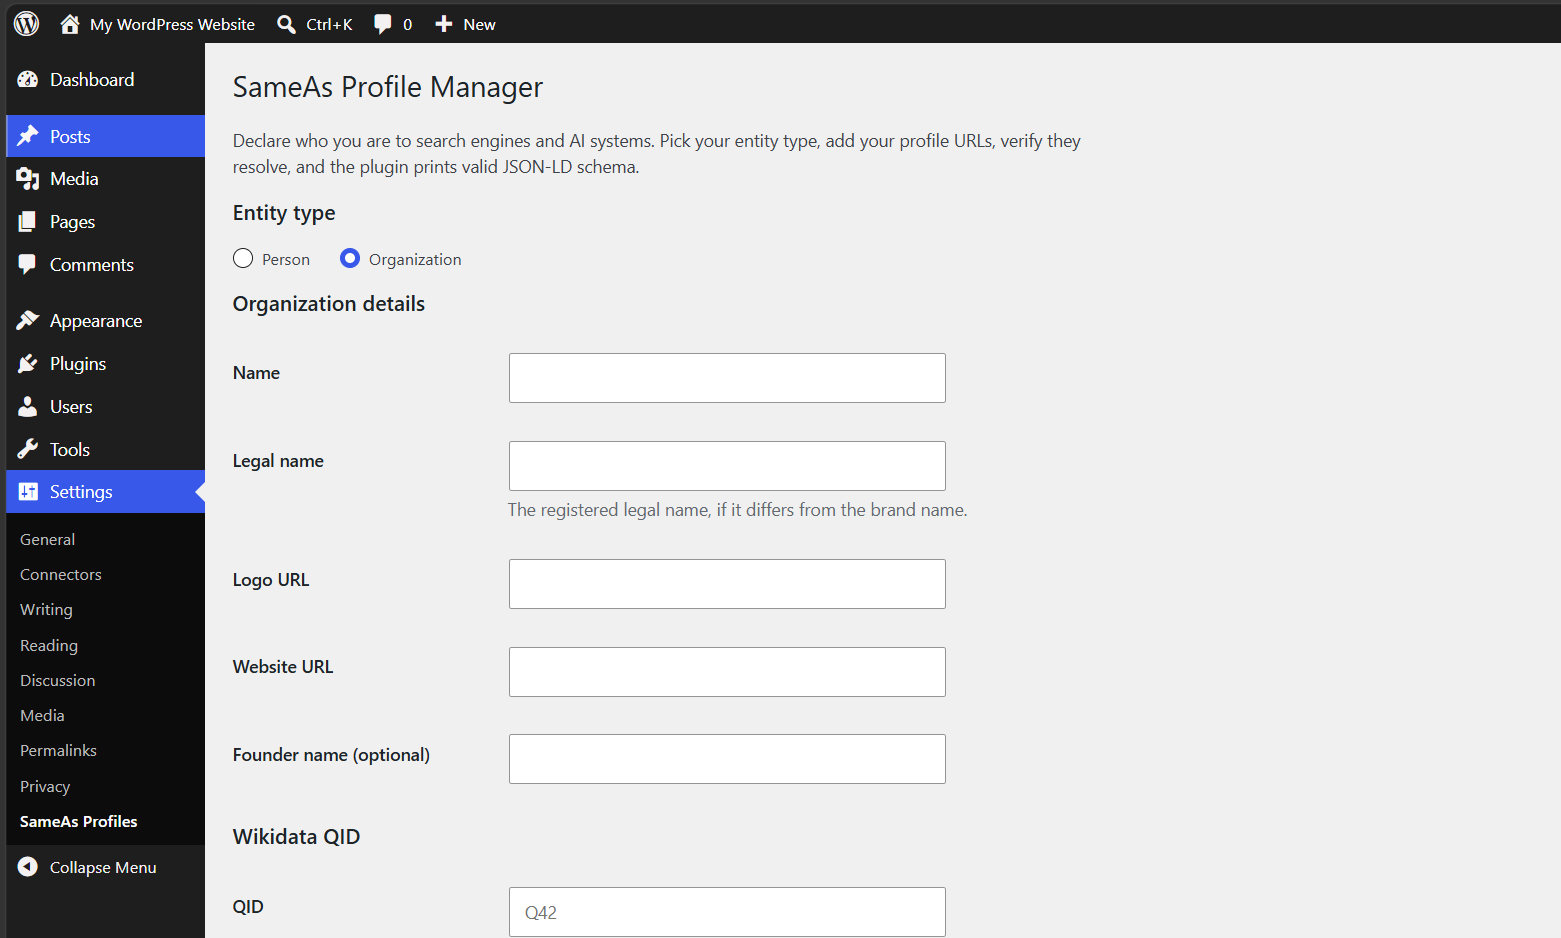Click the Ctrl+K command palette label
Image resolution: width=1561 pixels, height=938 pixels.
pyautogui.click(x=329, y=24)
